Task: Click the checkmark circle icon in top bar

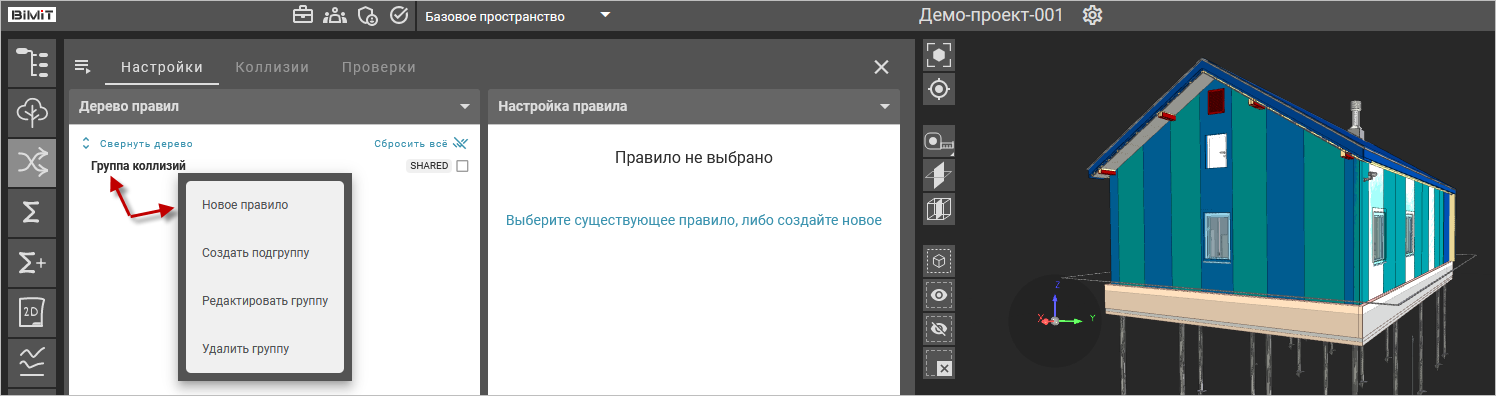Action: pos(399,15)
